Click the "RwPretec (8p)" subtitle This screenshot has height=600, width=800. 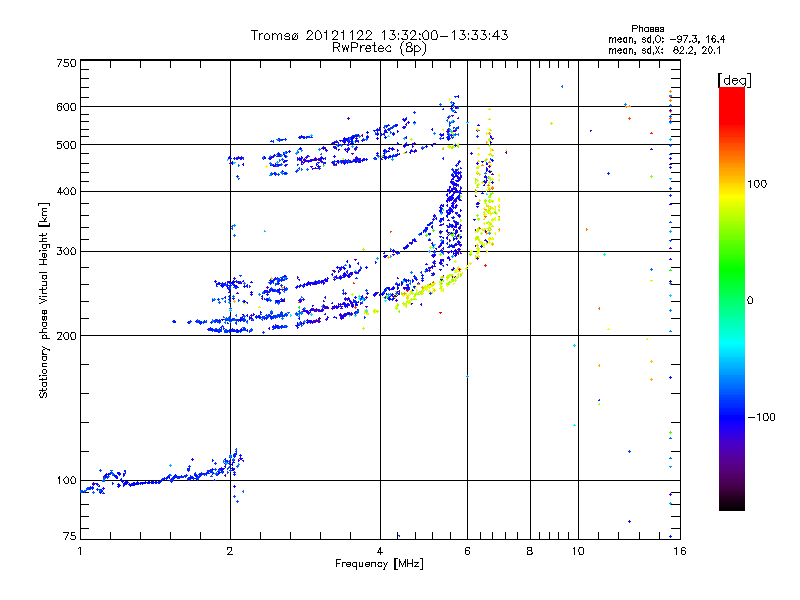[x=379, y=48]
